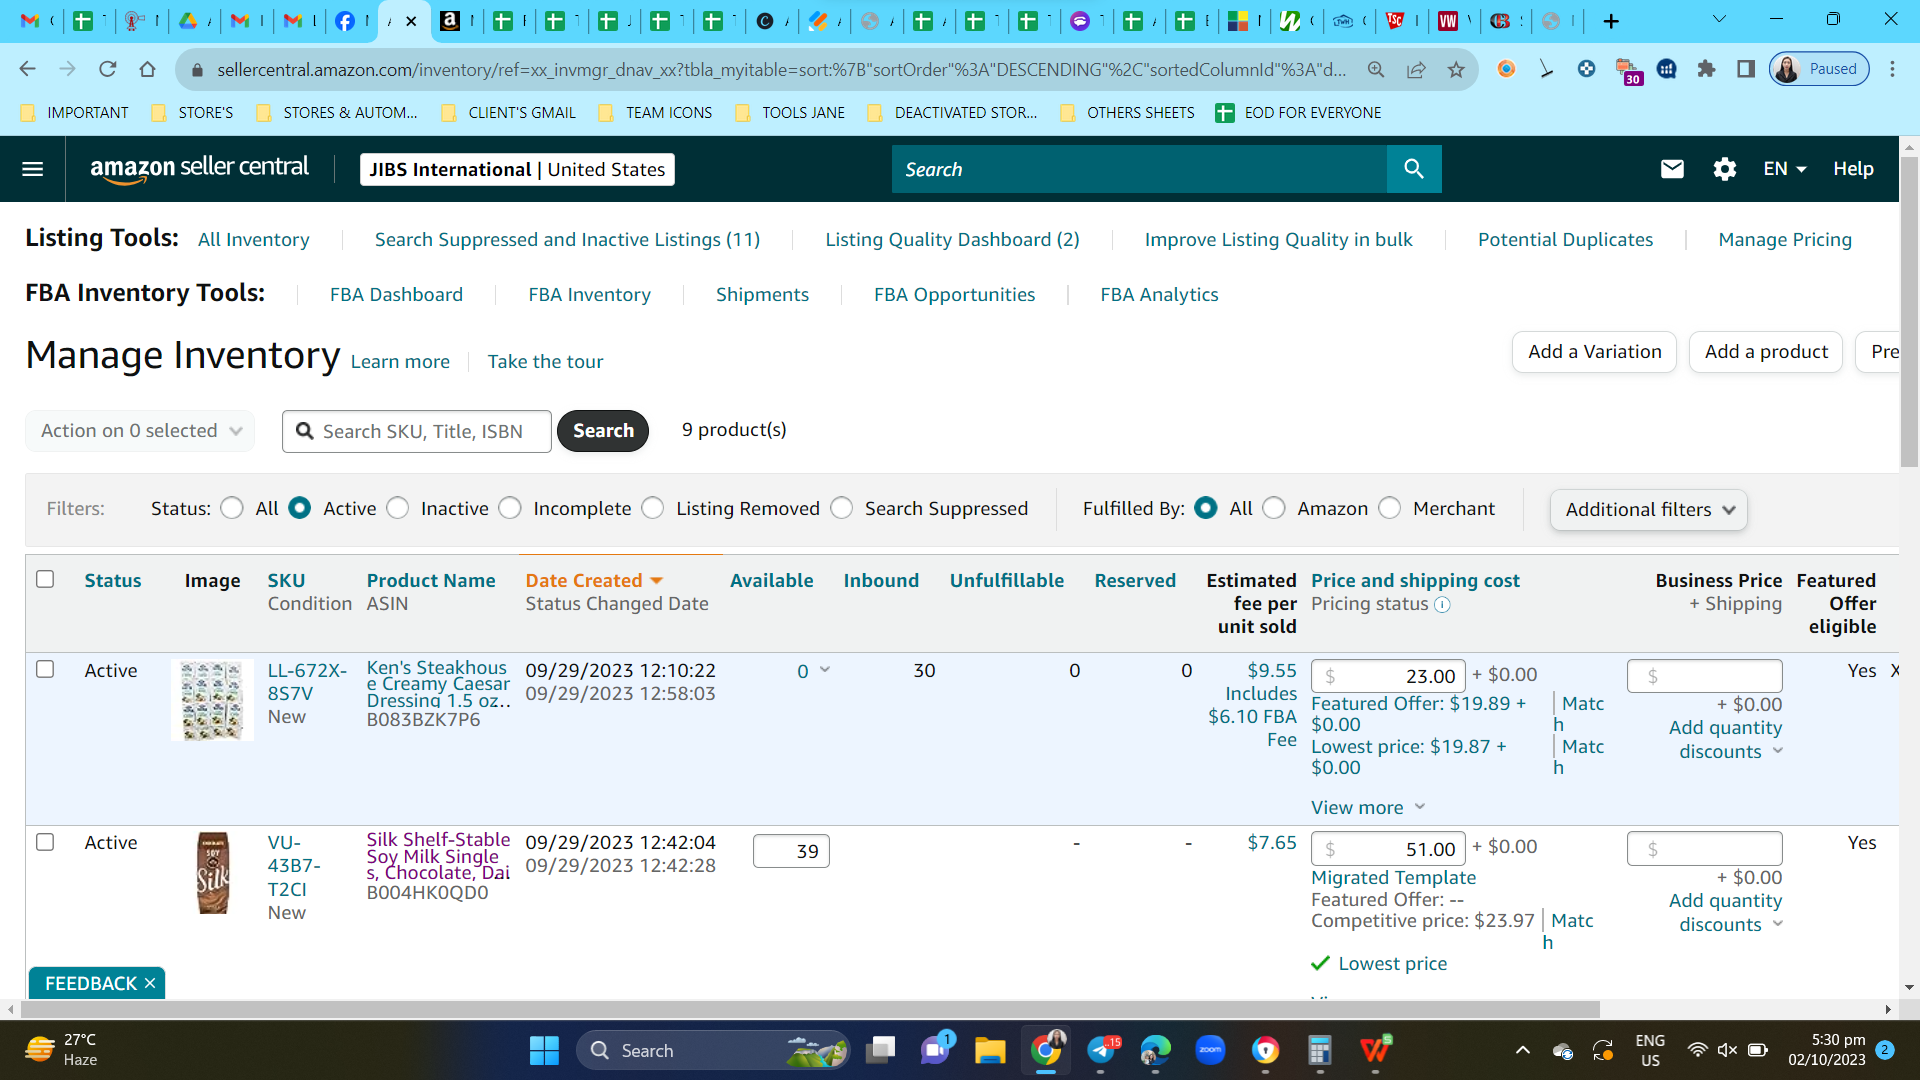Select the Inactive status radio button

[x=398, y=508]
